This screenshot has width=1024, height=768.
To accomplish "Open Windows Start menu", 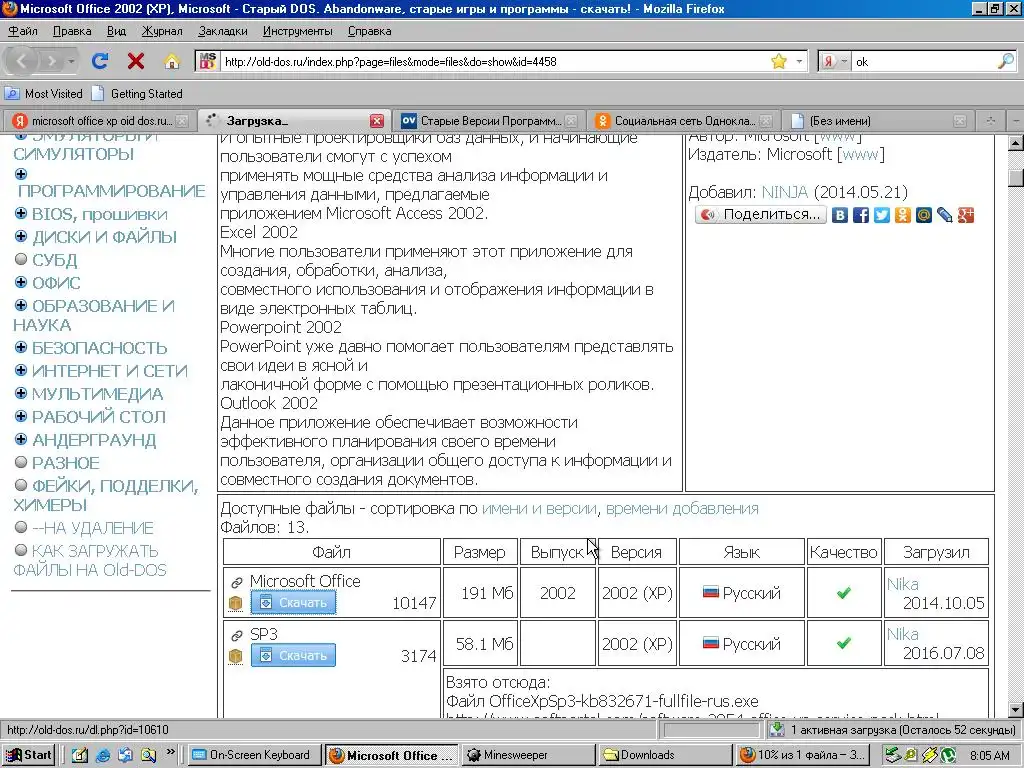I will [29, 755].
